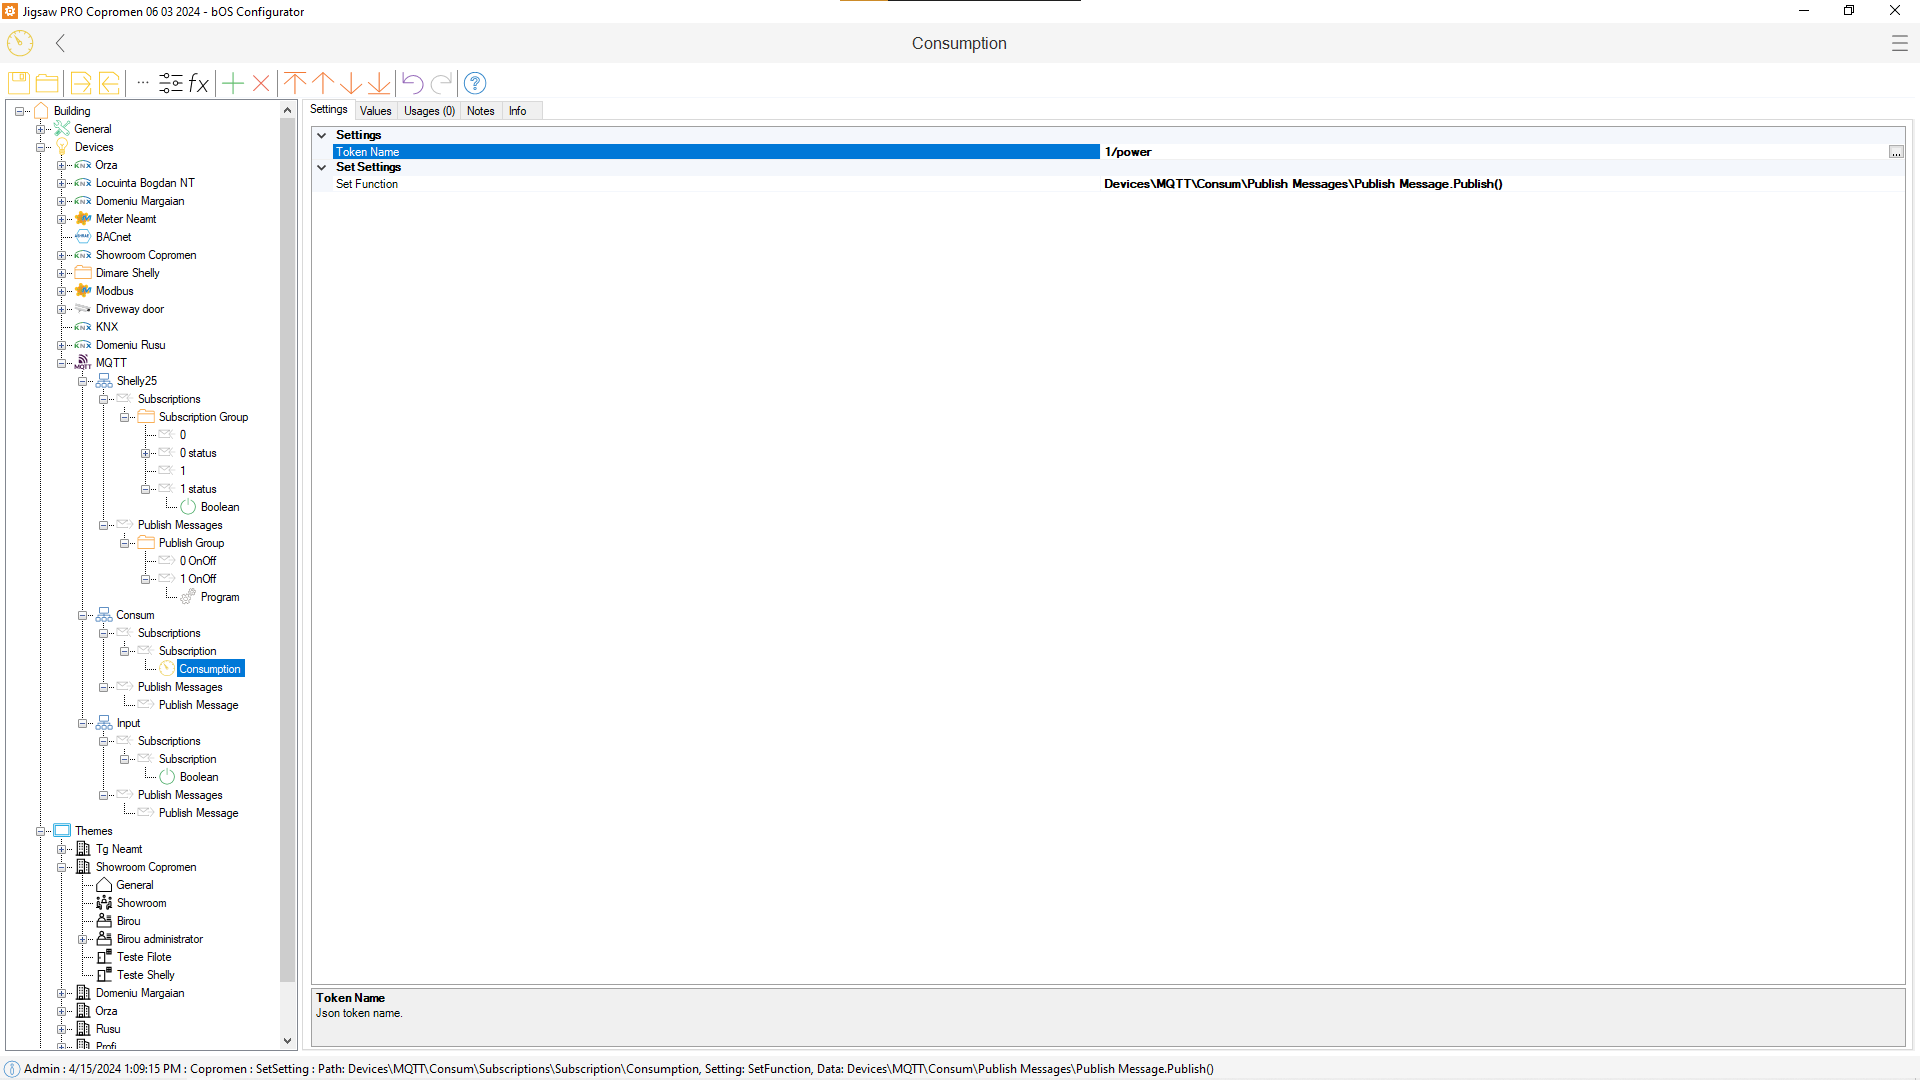This screenshot has width=1920, height=1080.
Task: Collapse the Settings section chevron
Action: click(x=322, y=135)
